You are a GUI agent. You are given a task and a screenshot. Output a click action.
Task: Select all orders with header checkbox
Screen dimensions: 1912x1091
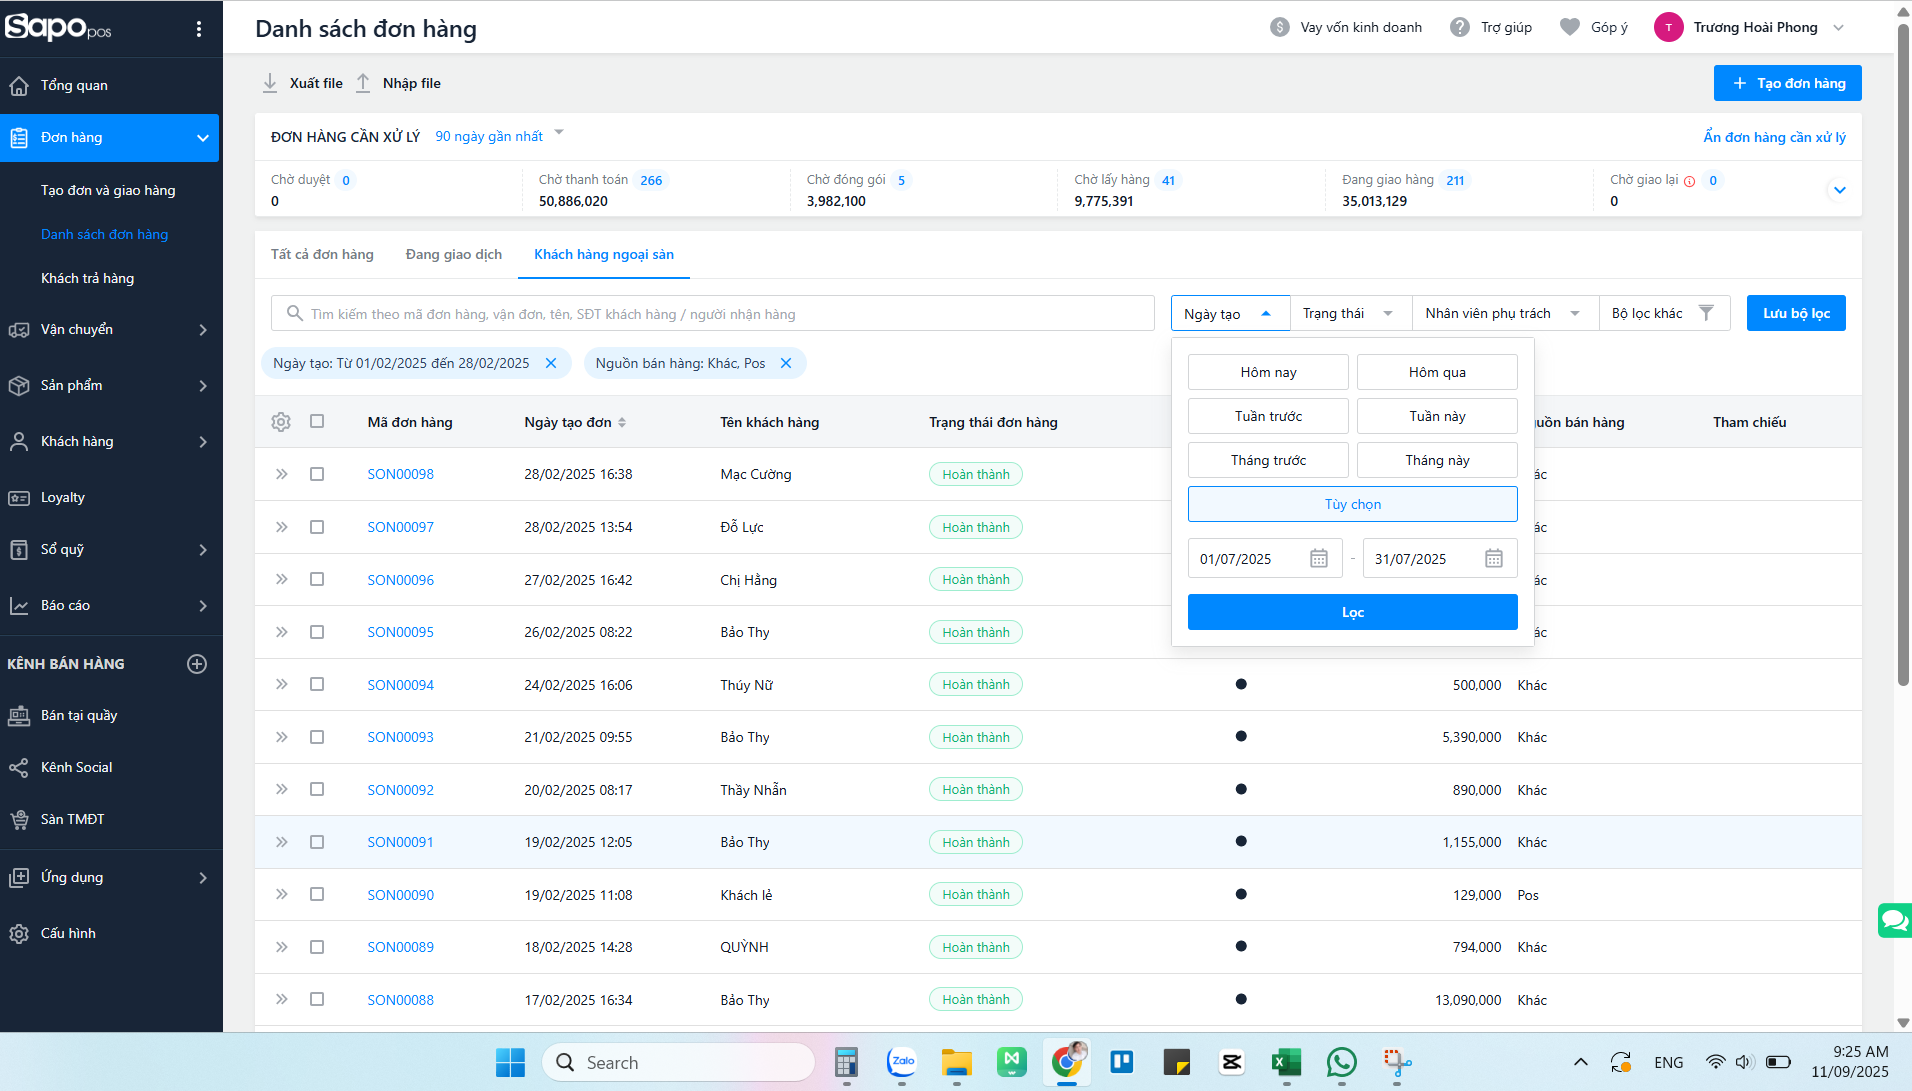pyautogui.click(x=317, y=422)
